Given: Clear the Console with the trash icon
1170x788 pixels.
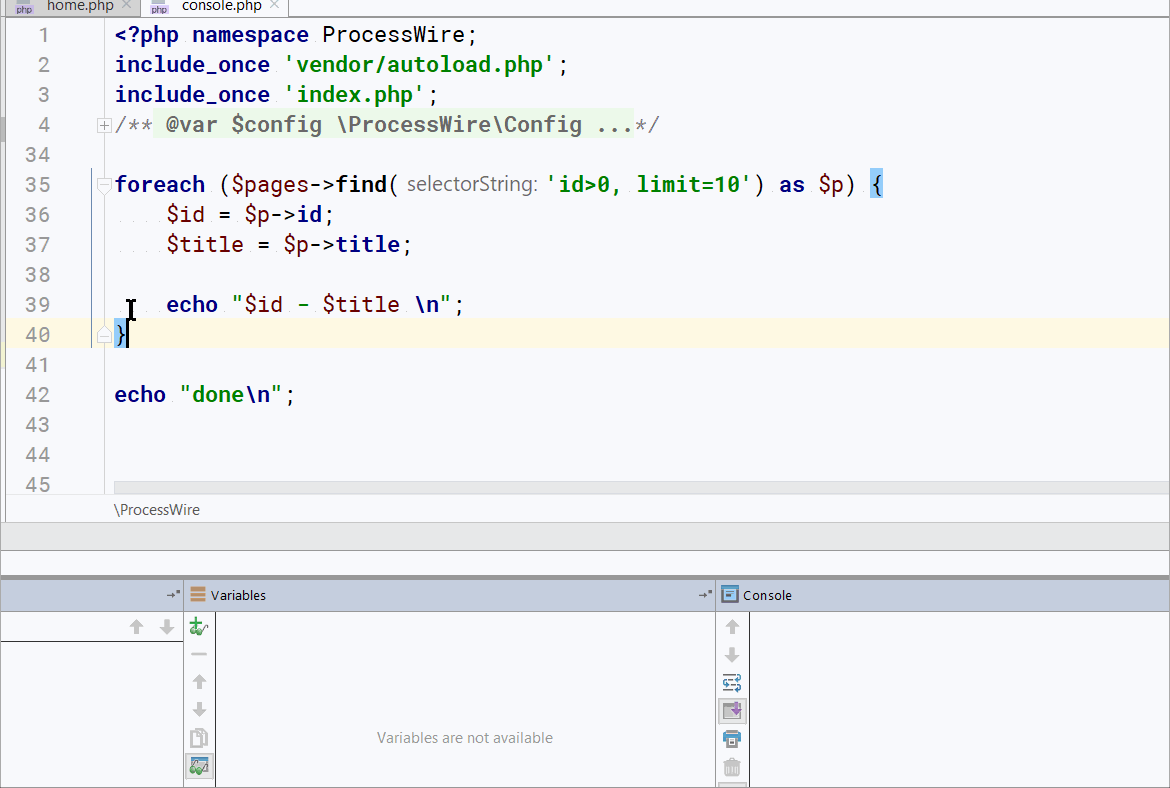Looking at the screenshot, I should 732,767.
